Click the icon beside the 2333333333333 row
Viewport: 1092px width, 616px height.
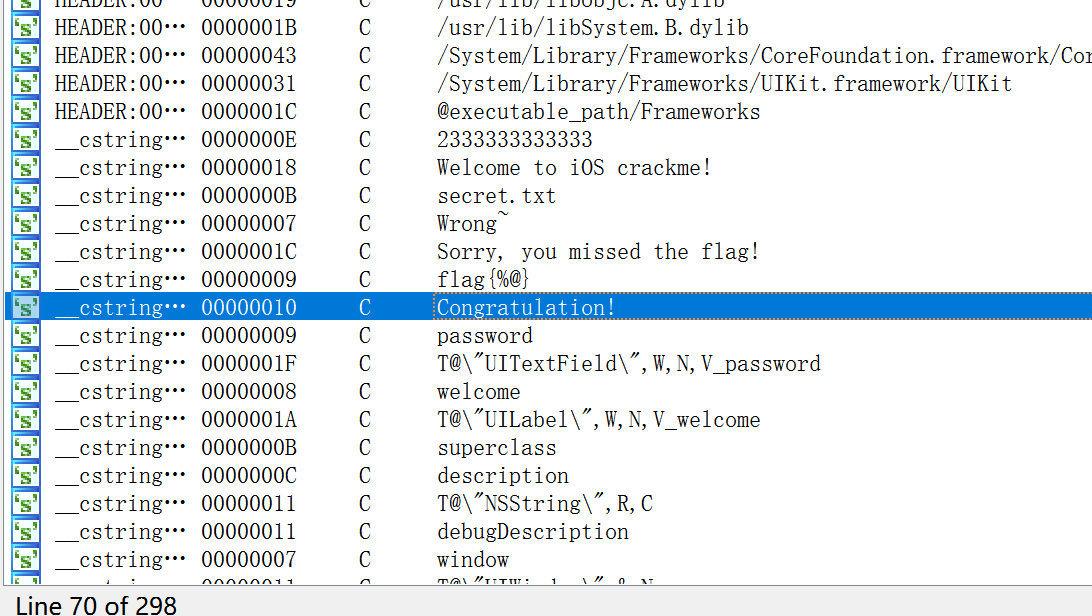point(26,140)
